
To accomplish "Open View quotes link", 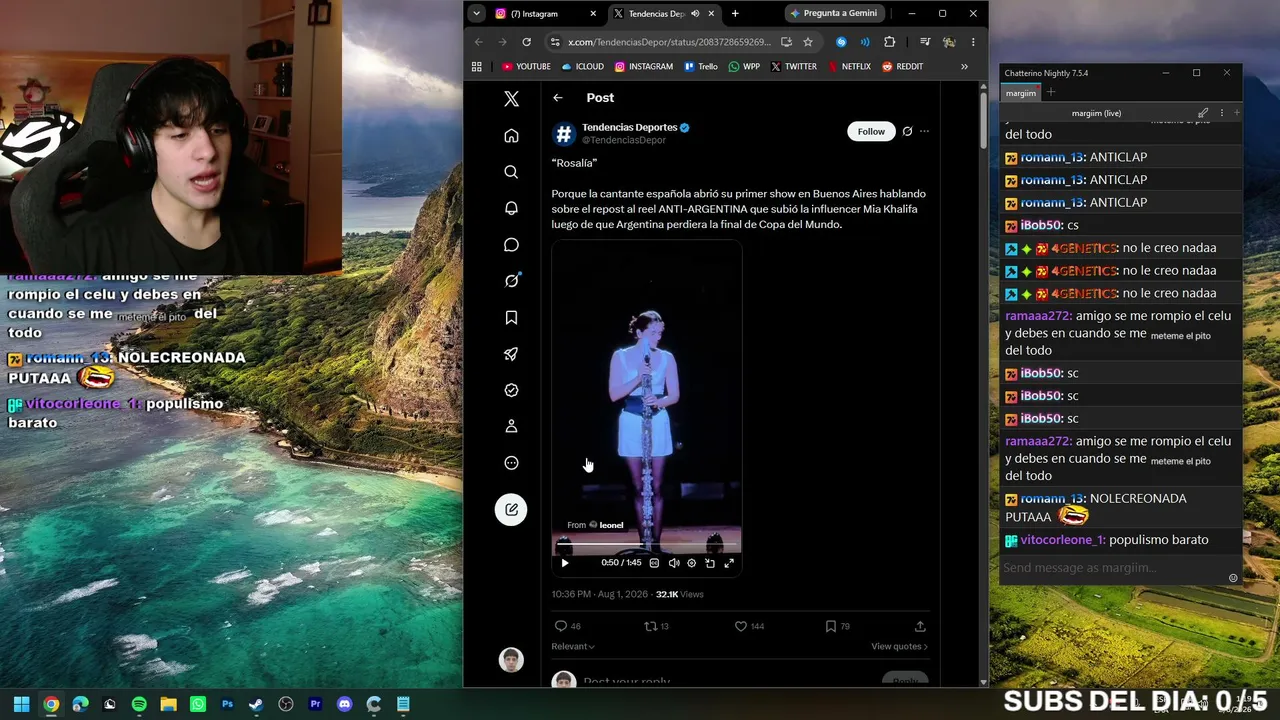I will [899, 646].
